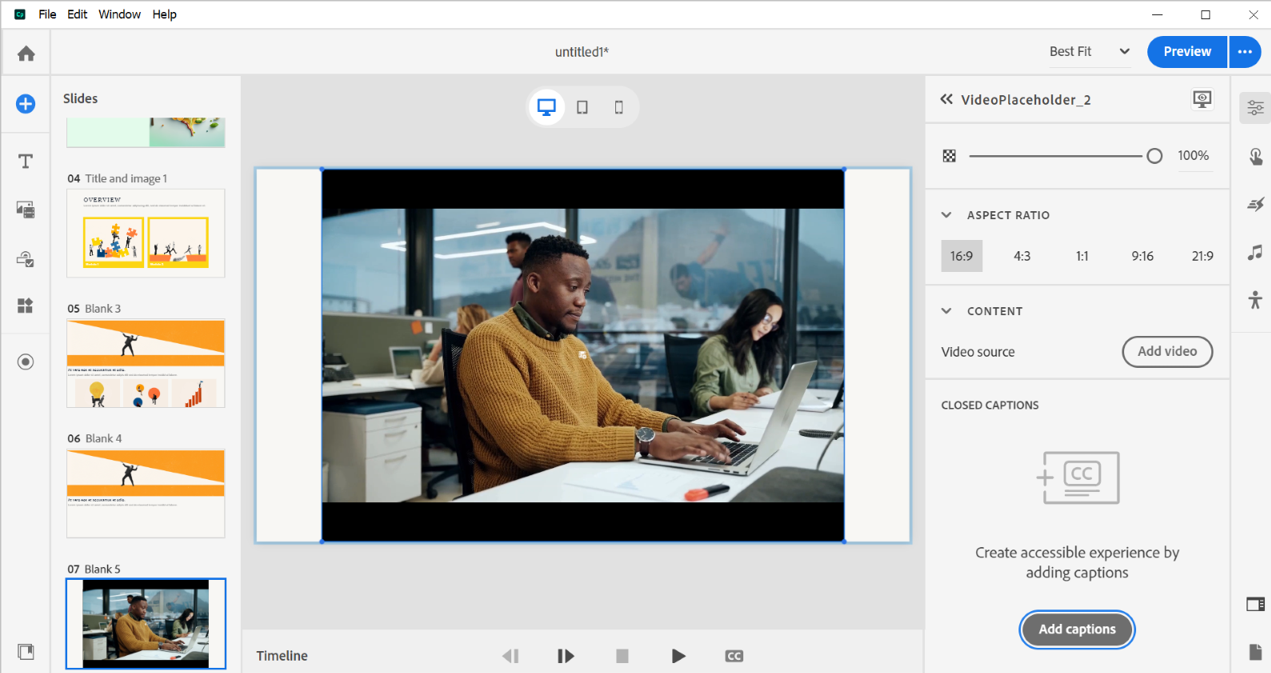Open the Audio panel music note icon
This screenshot has width=1271, height=673.
point(1255,252)
